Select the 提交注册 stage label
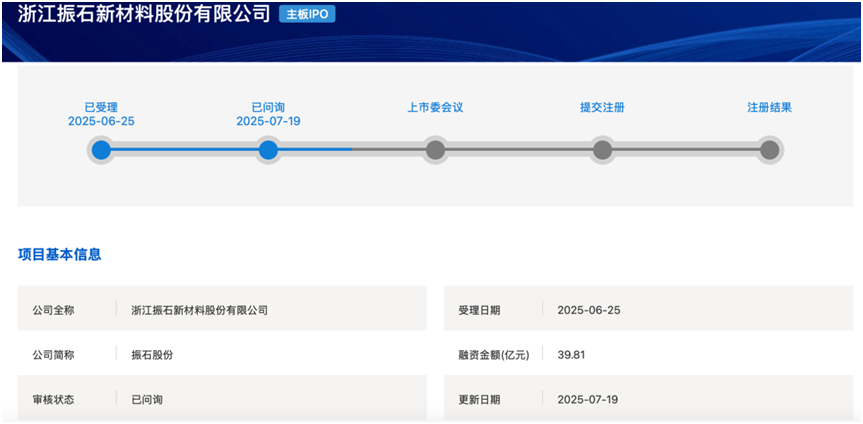This screenshot has width=863, height=424. [x=603, y=107]
